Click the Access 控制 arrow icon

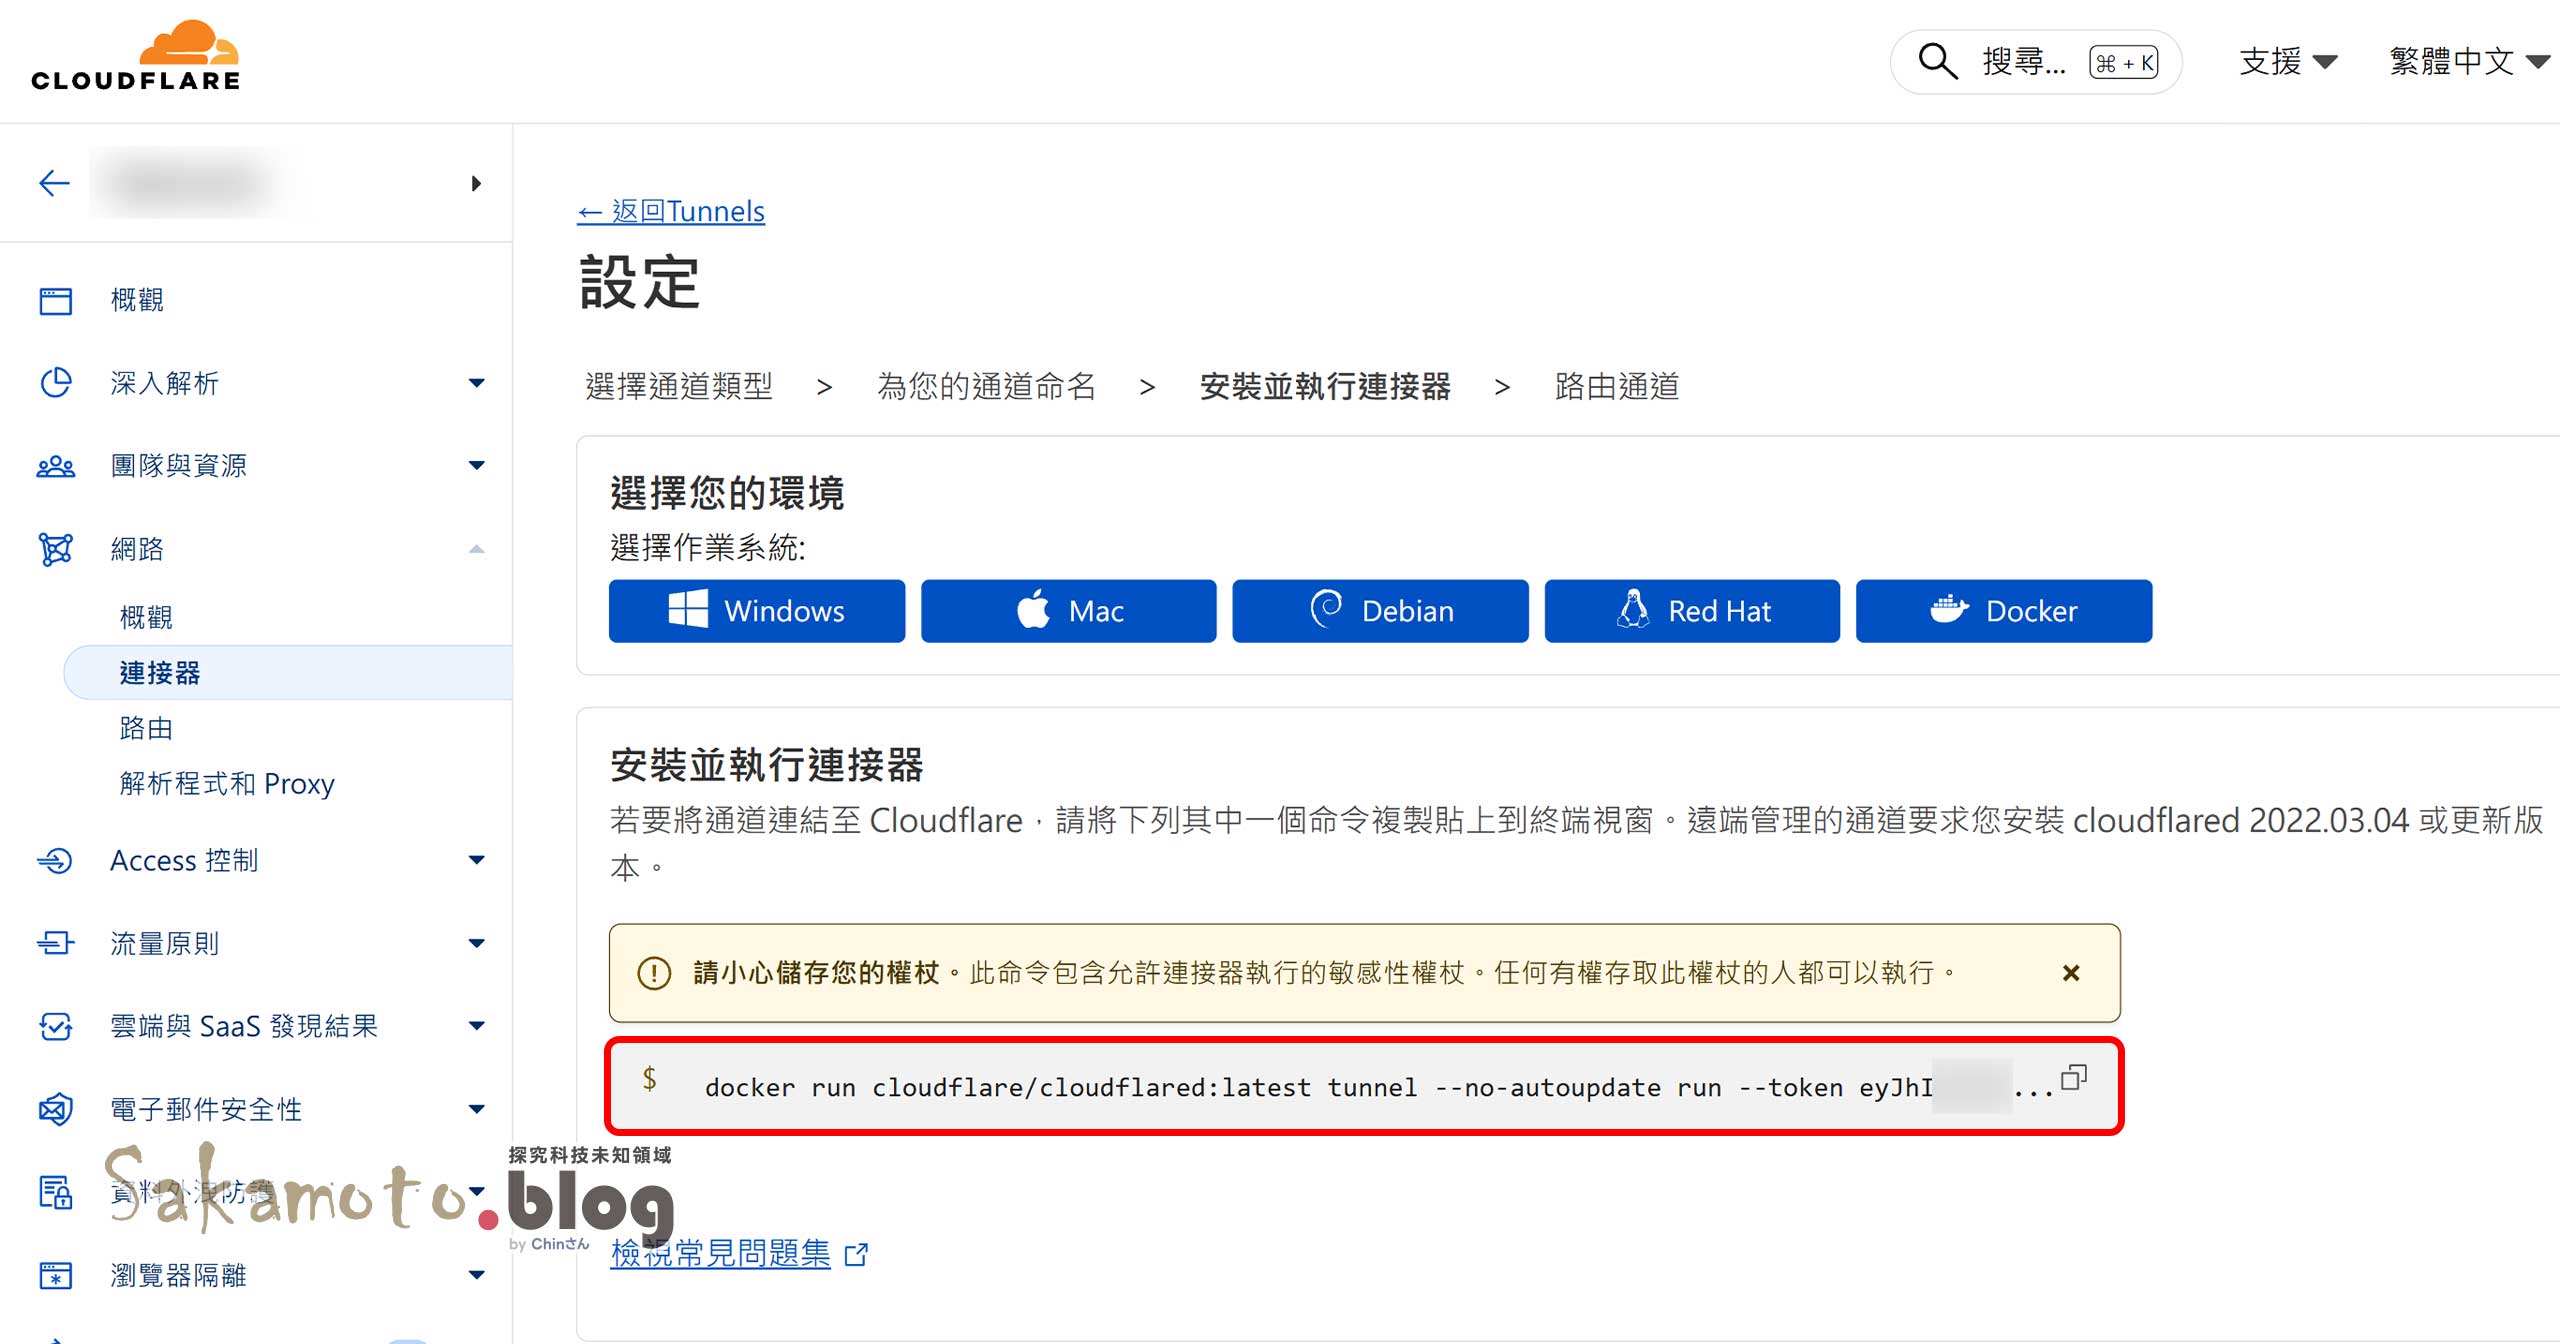click(x=56, y=860)
